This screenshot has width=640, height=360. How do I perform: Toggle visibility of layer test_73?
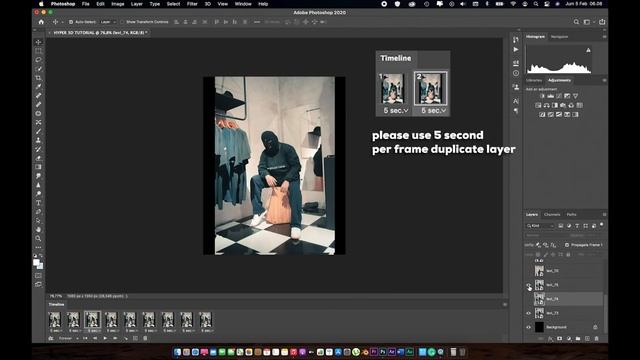(529, 313)
